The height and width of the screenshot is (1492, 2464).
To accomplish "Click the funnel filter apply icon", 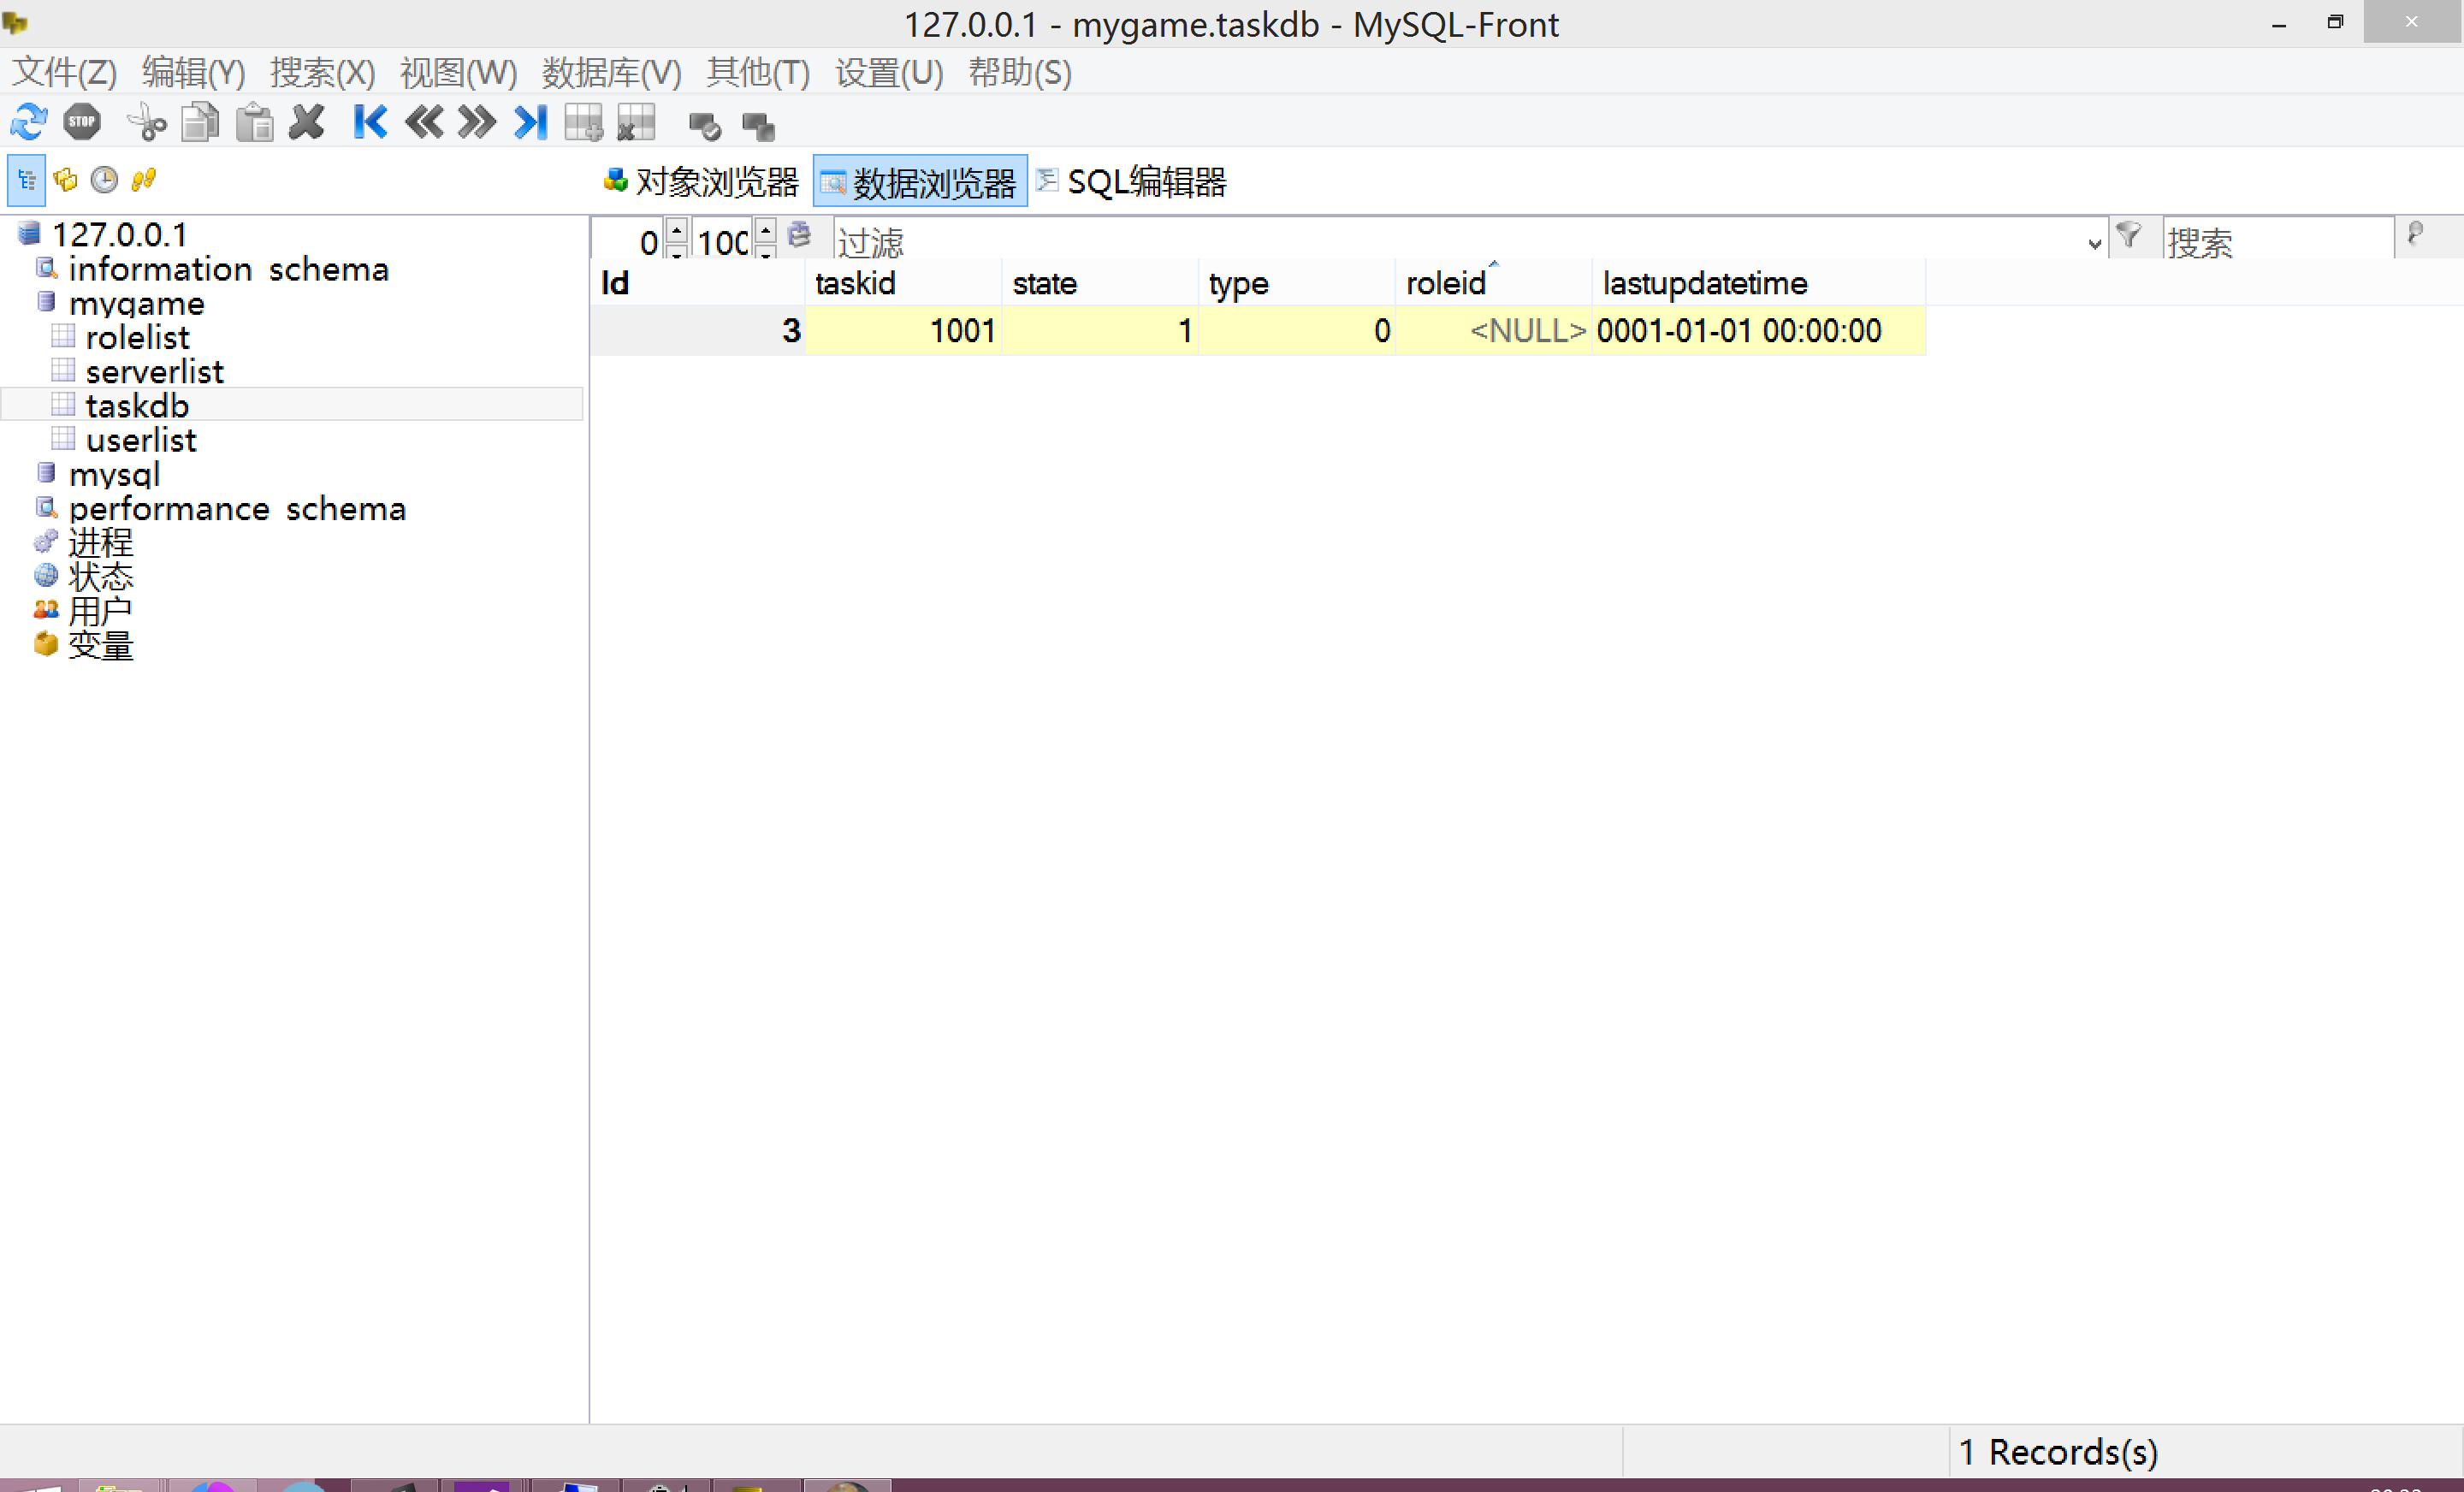I will coord(2129,236).
